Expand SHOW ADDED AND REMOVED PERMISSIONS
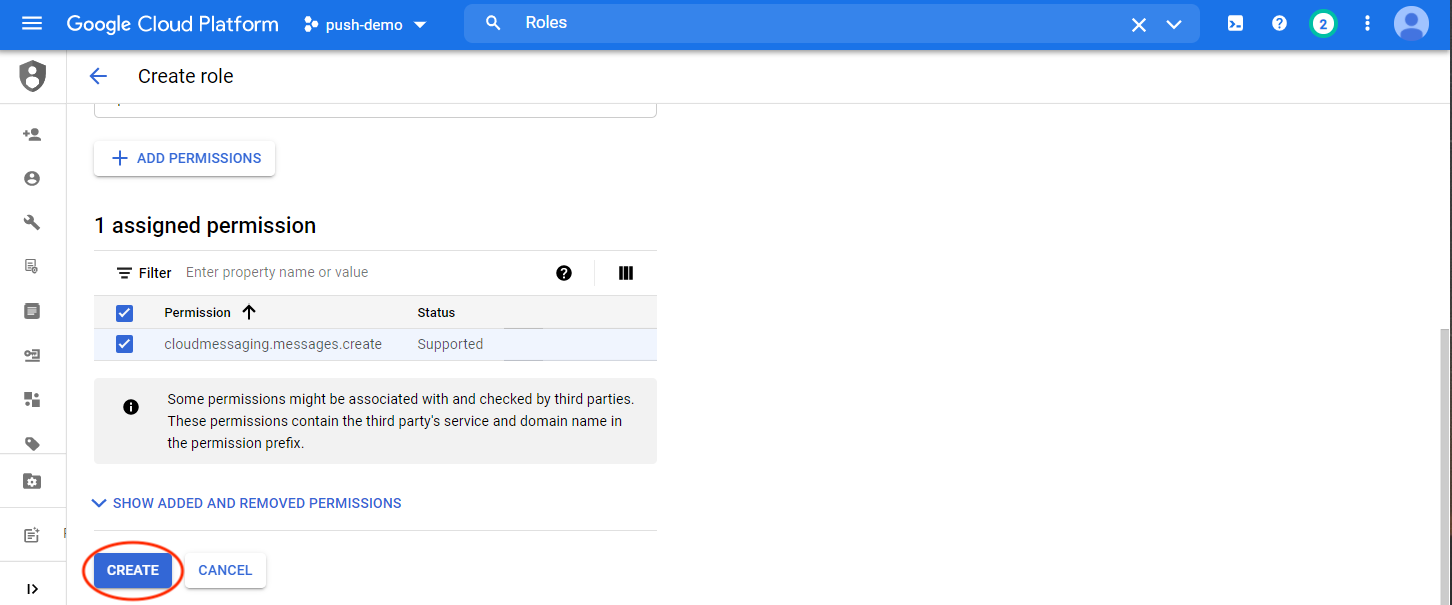 pyautogui.click(x=247, y=503)
